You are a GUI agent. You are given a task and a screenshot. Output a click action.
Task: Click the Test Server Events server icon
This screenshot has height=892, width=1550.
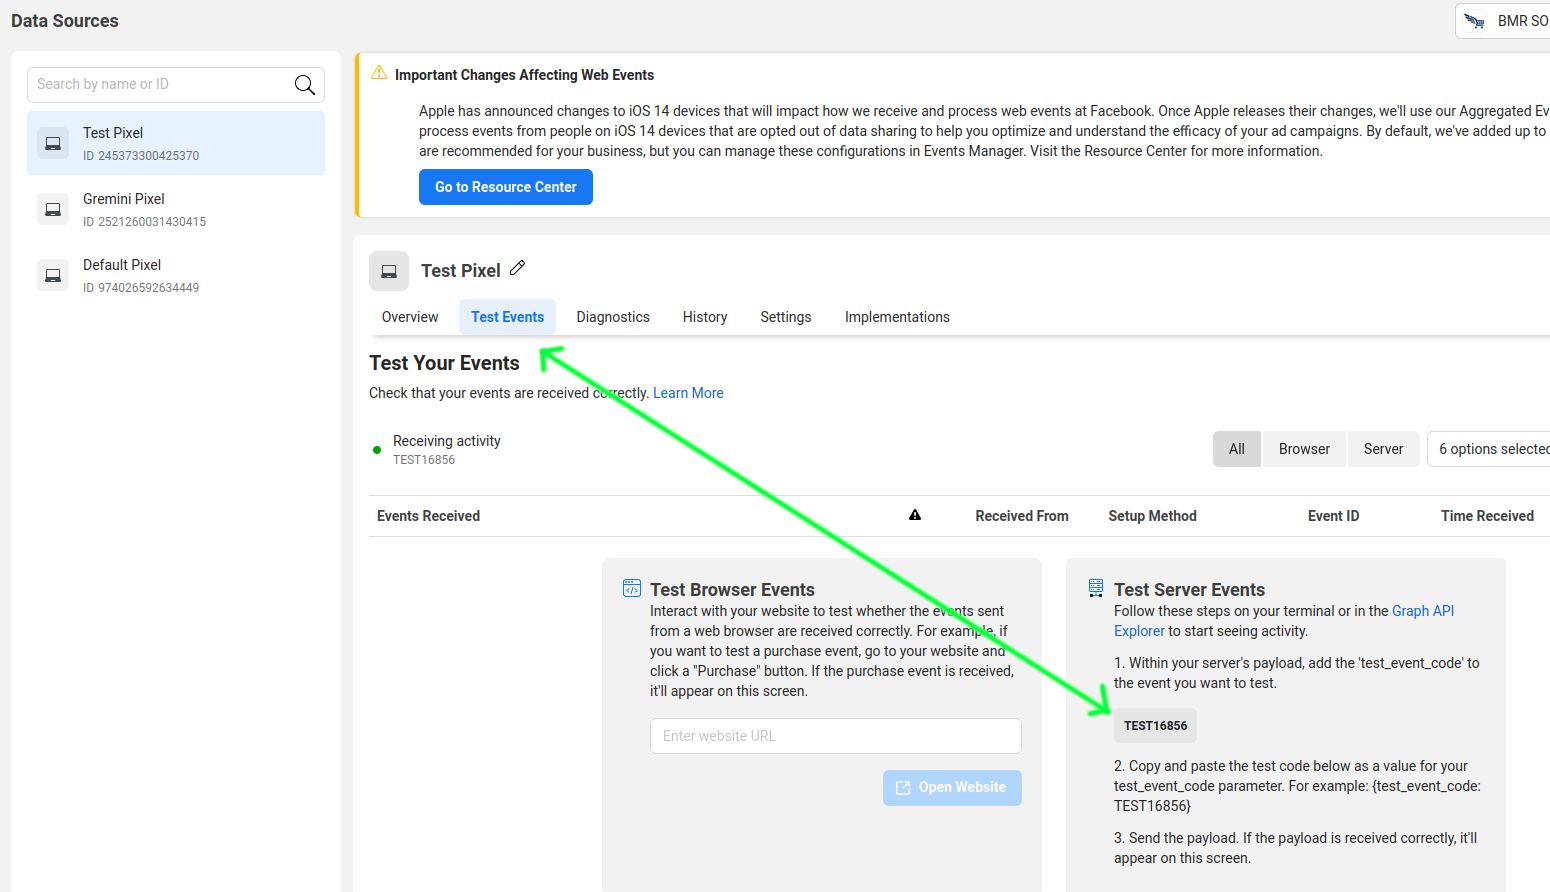tap(1096, 588)
